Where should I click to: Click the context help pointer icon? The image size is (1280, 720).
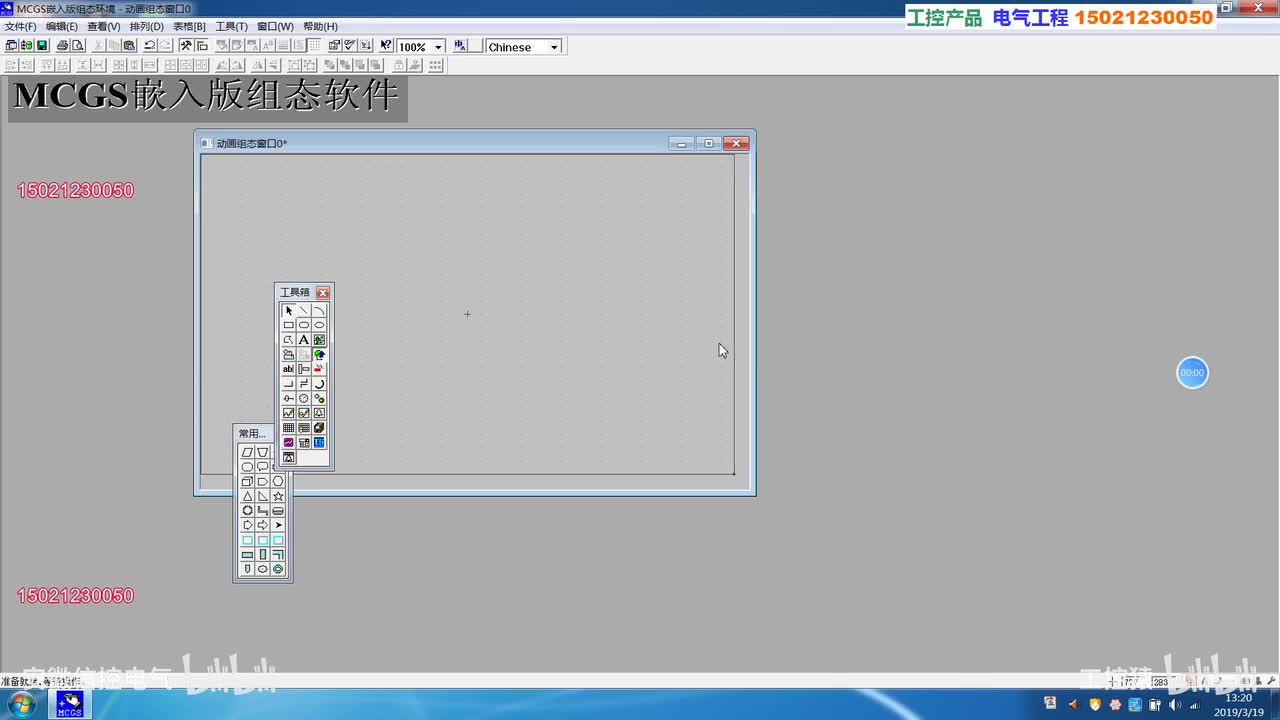pos(386,46)
